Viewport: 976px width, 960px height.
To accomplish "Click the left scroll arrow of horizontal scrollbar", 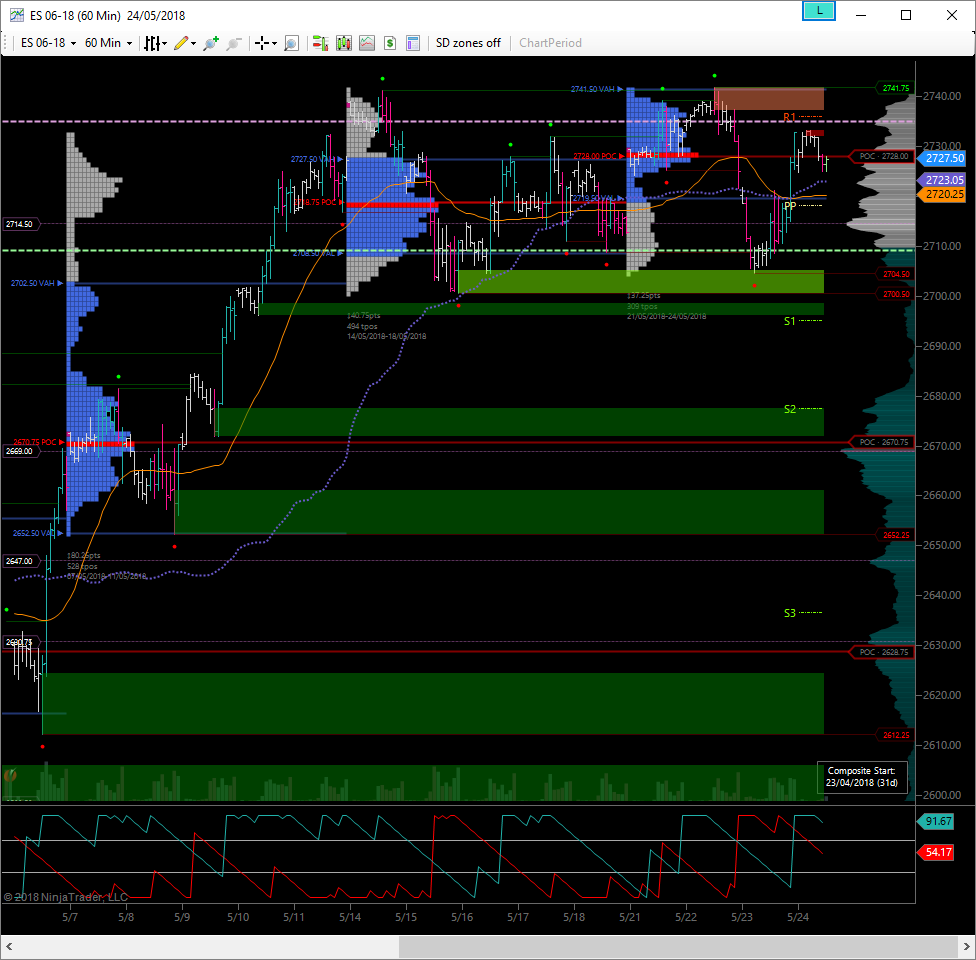I will (x=9, y=947).
